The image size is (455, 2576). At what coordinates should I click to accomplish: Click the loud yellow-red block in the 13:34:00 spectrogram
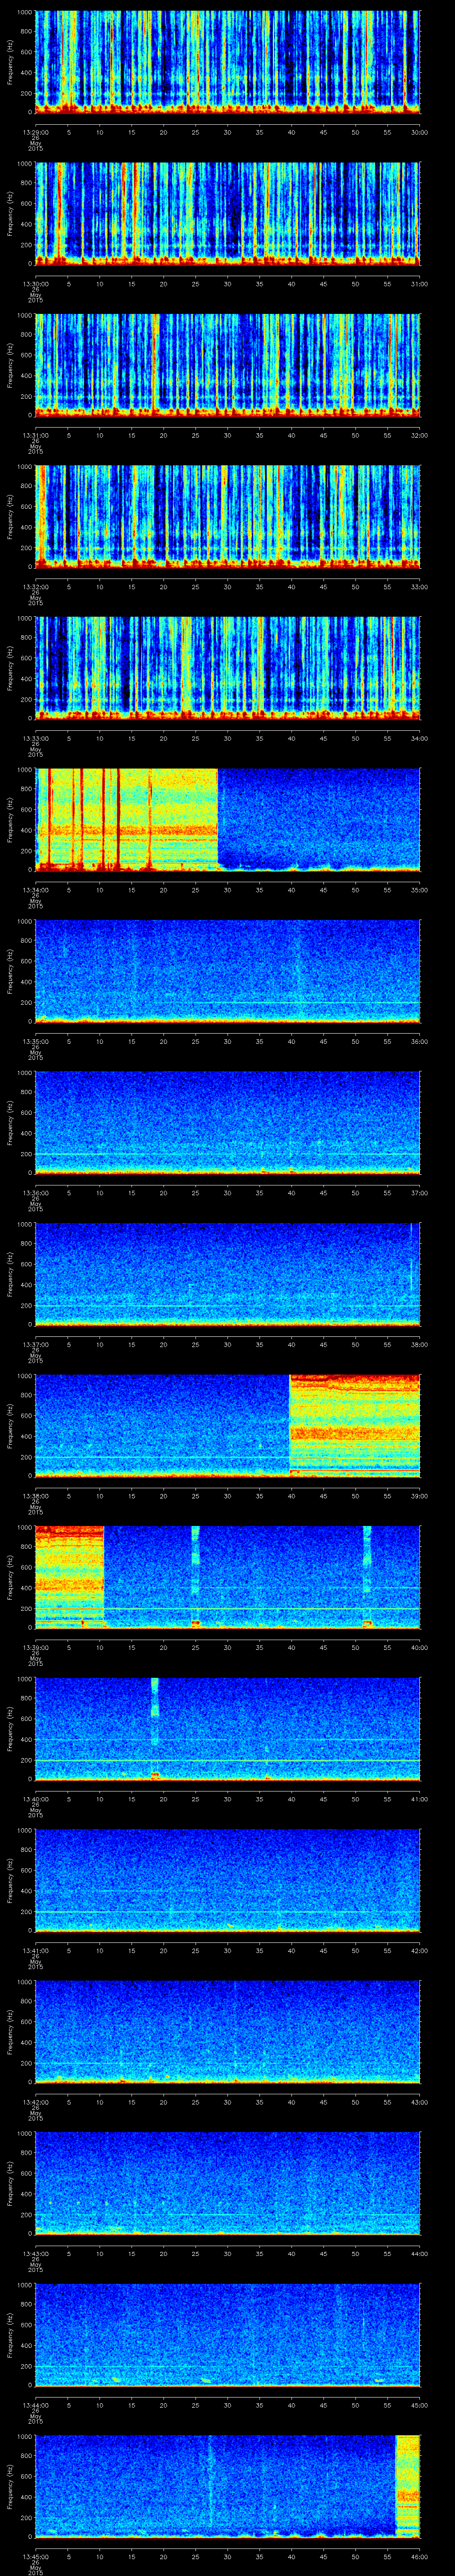pyautogui.click(x=127, y=819)
